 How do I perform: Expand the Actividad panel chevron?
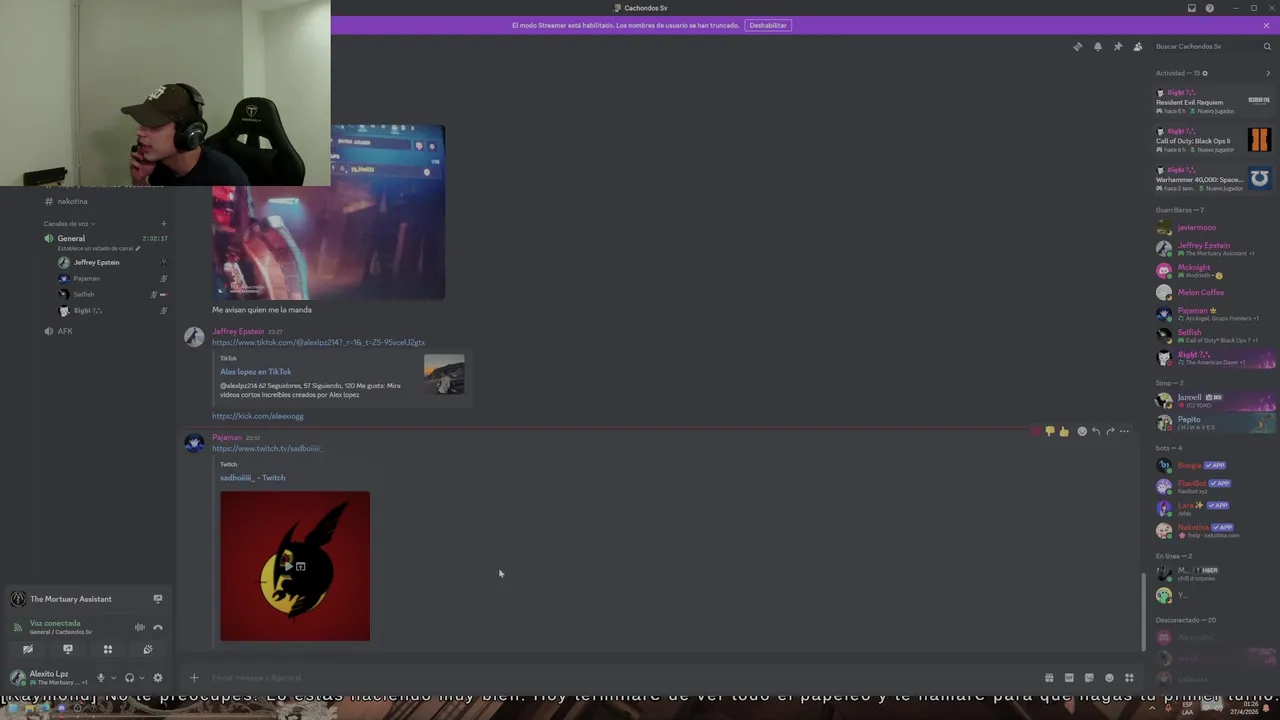(x=1268, y=73)
